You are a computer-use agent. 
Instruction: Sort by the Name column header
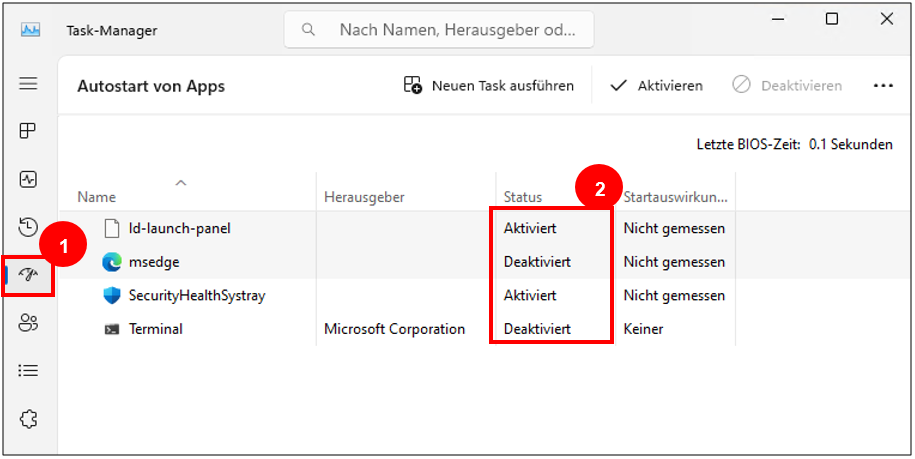tap(96, 197)
